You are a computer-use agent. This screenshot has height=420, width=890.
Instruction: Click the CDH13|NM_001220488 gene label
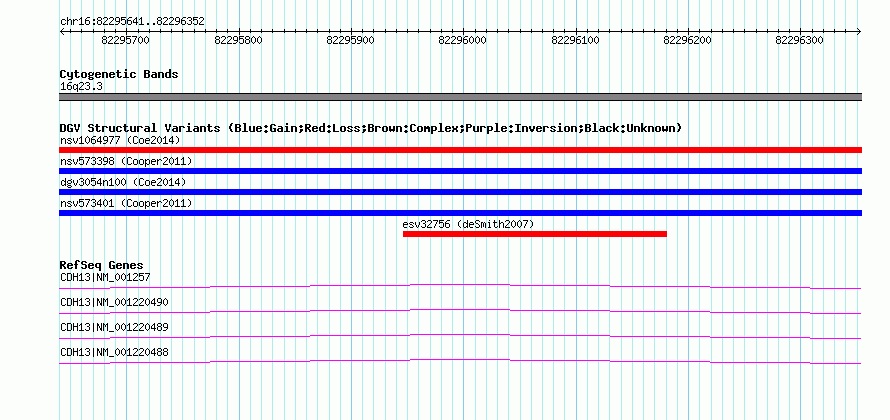point(114,352)
